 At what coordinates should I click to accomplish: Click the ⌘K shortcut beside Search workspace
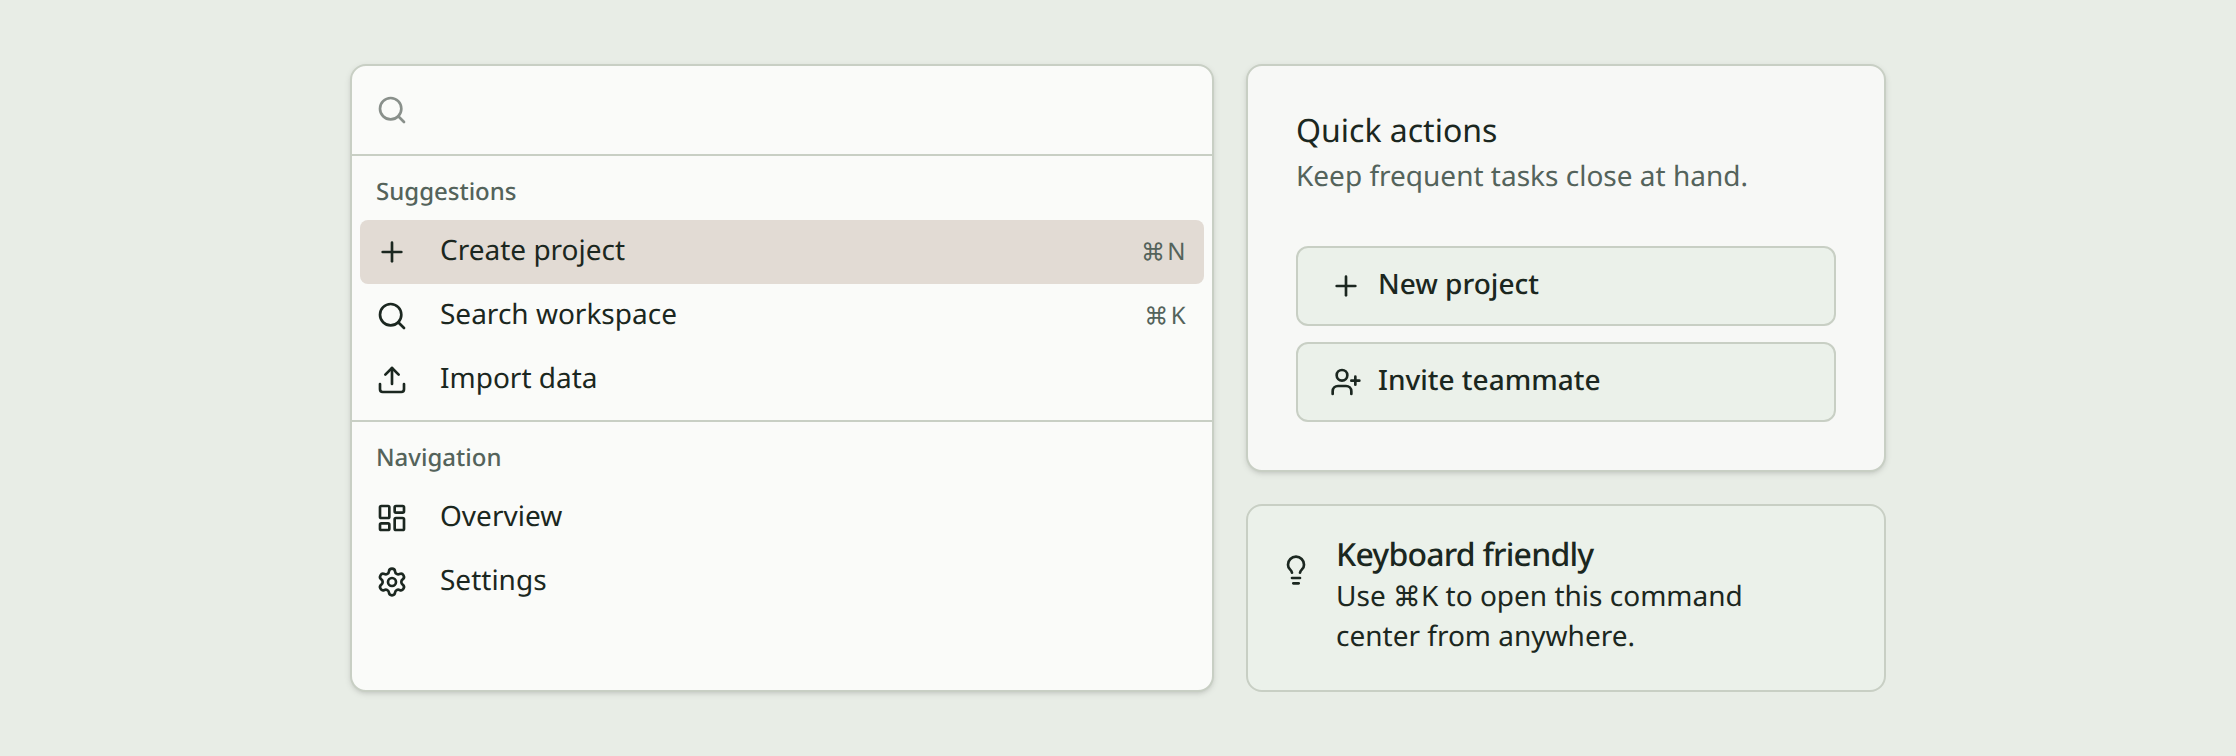tap(1165, 316)
